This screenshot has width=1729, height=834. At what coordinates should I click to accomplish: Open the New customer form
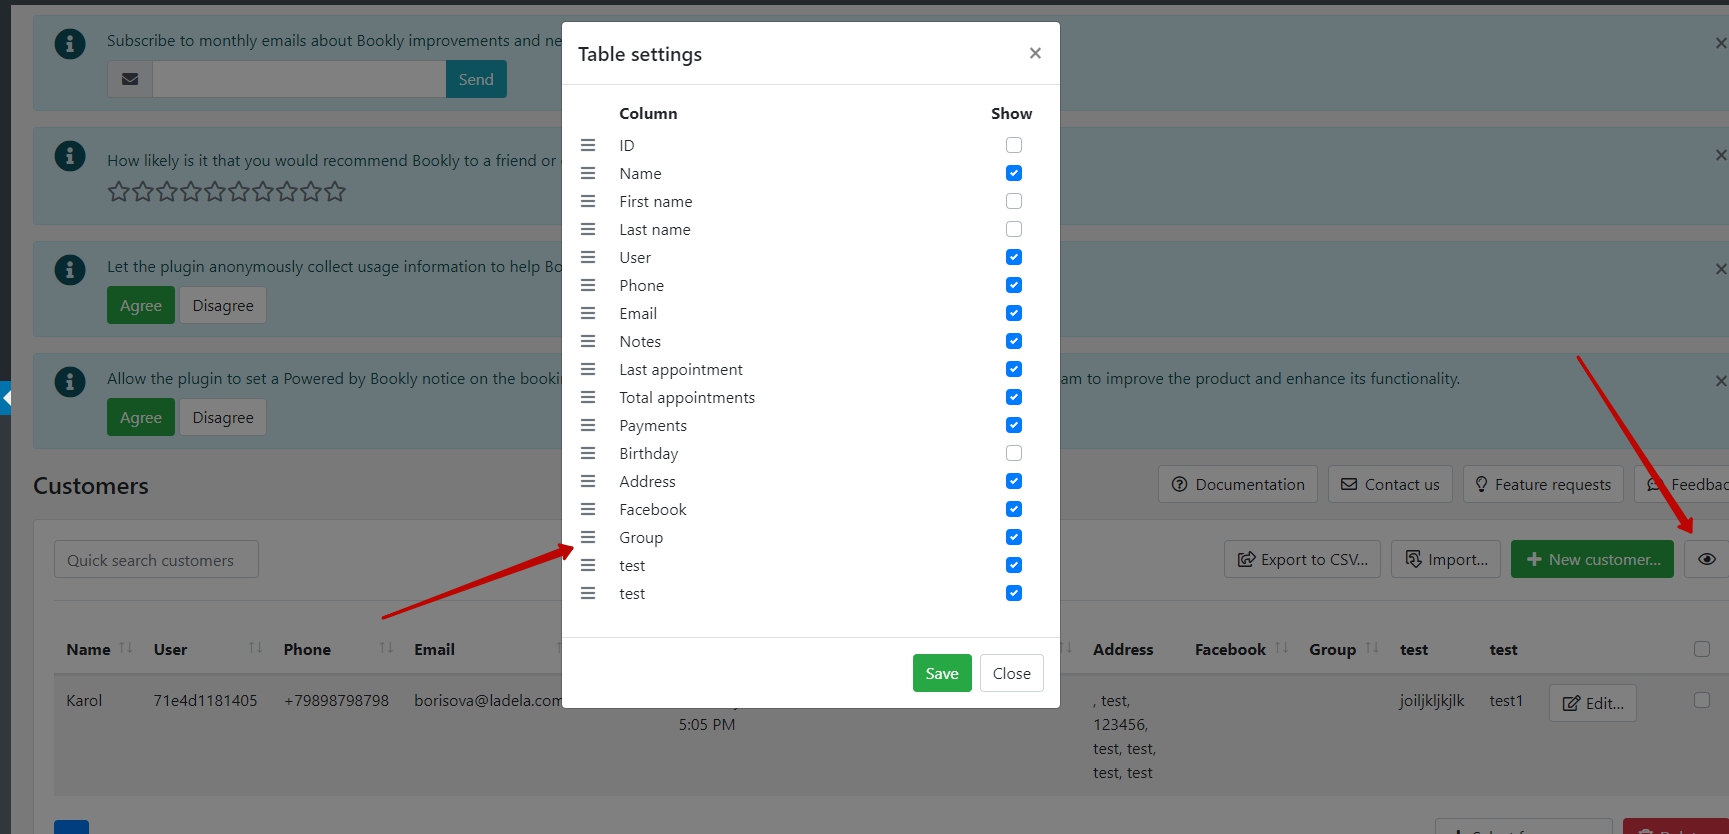coord(1592,559)
